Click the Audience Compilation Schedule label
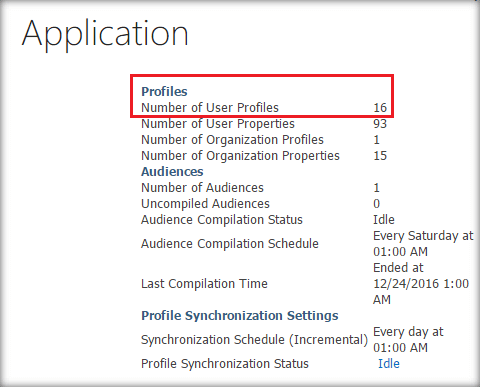The height and width of the screenshot is (387, 480). coord(230,244)
